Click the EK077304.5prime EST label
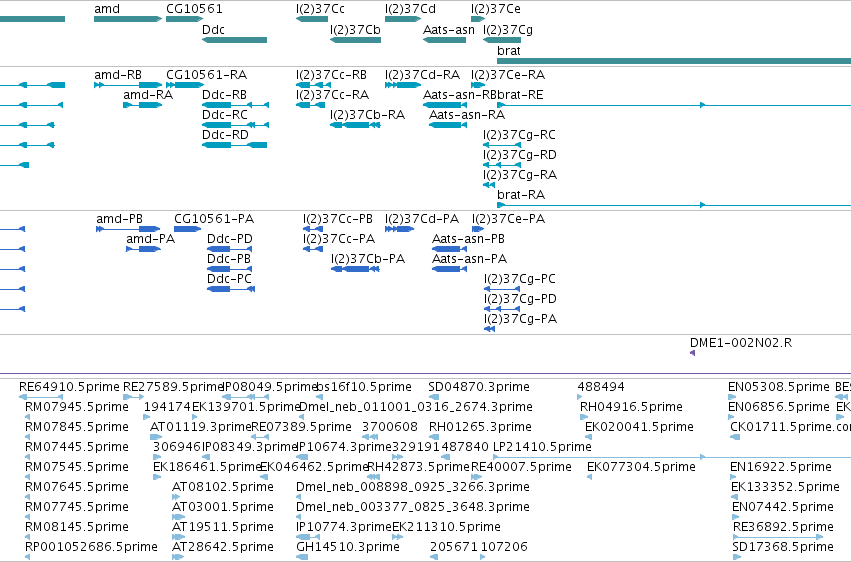 click(x=642, y=467)
